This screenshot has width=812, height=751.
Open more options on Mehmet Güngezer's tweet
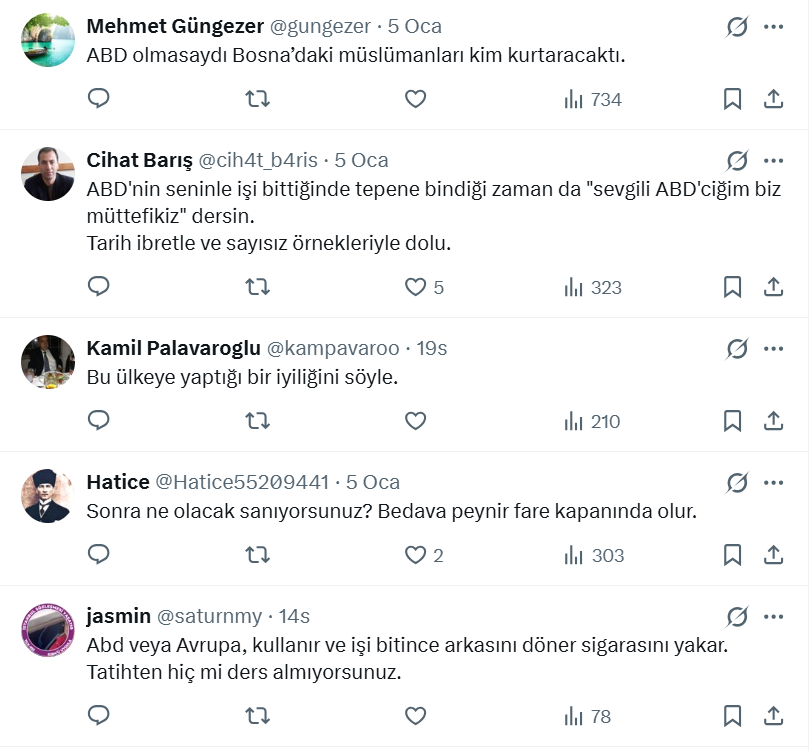coord(773,27)
